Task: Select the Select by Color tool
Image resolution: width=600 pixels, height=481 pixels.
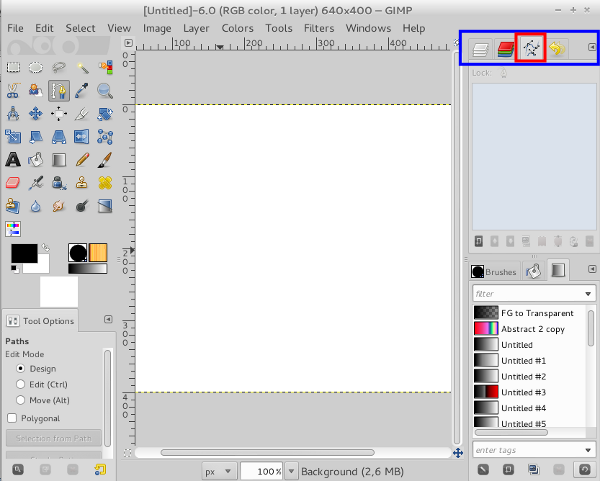Action: pos(105,68)
